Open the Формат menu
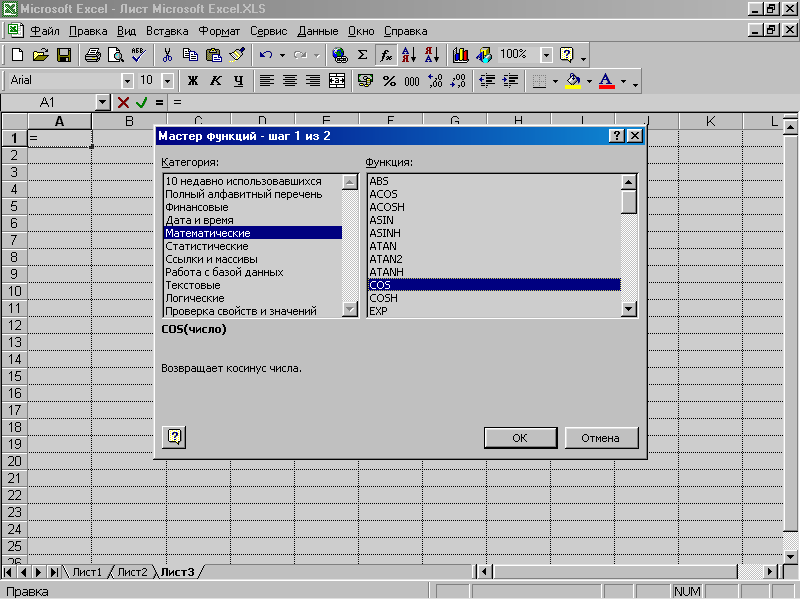This screenshot has width=800, height=600. coord(219,31)
